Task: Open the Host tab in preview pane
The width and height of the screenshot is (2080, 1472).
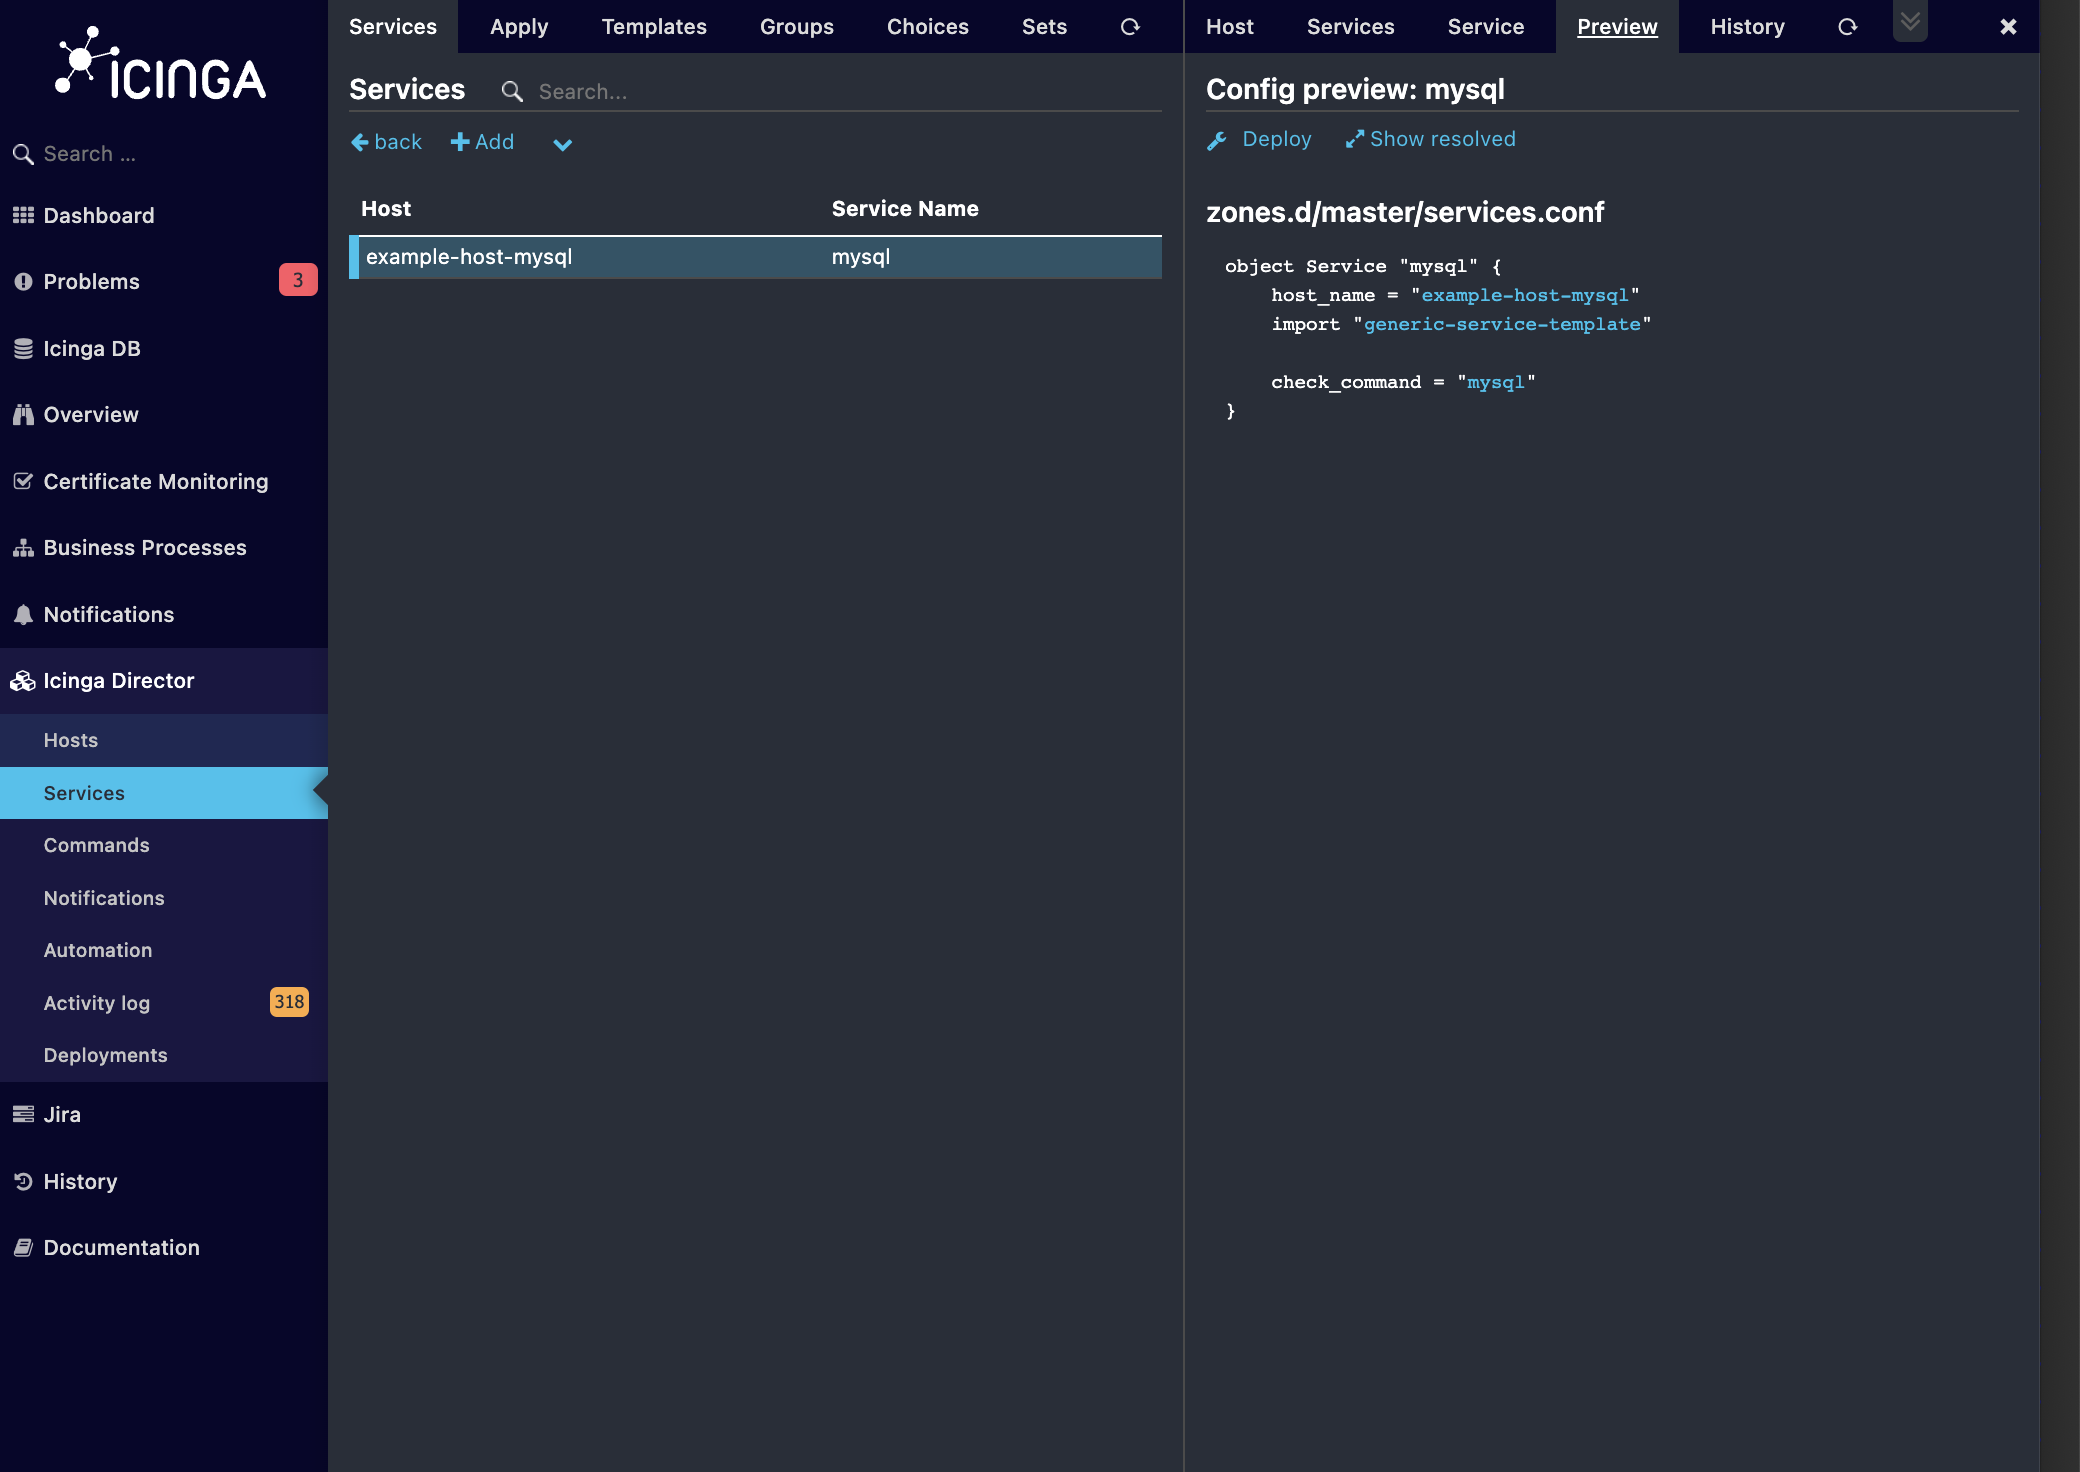Action: pyautogui.click(x=1230, y=27)
